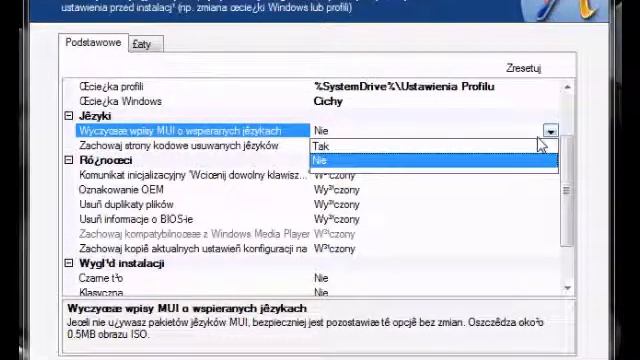Open the dropdown arrow beside the Nie value

[551, 131]
